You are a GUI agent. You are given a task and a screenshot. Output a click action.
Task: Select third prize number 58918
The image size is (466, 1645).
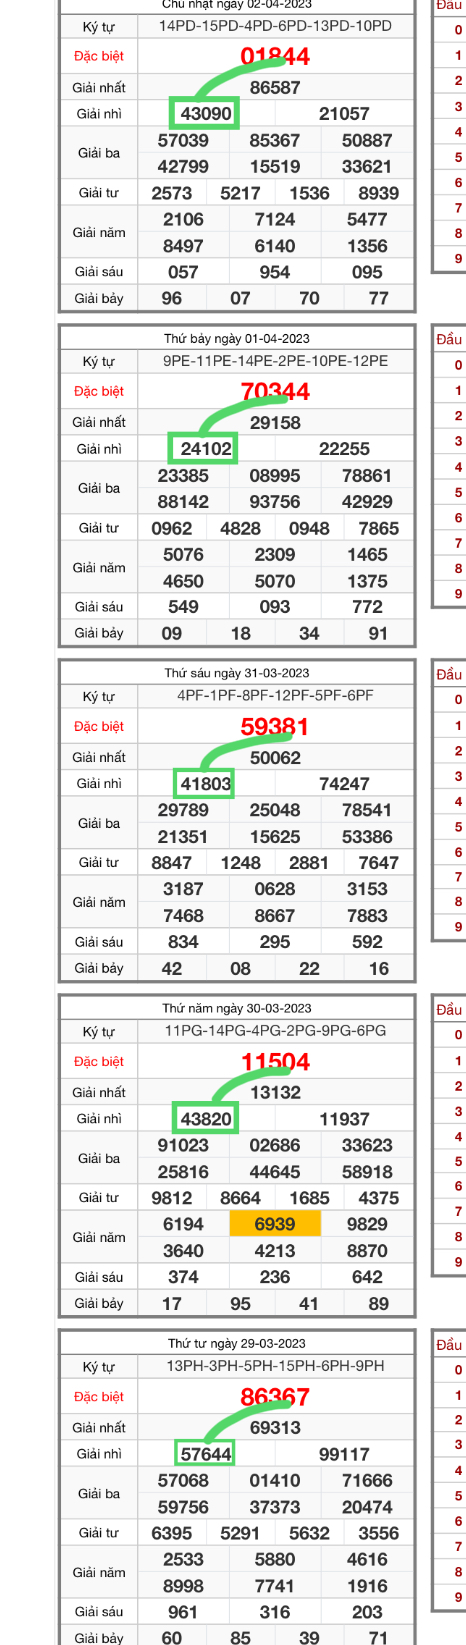[367, 1172]
